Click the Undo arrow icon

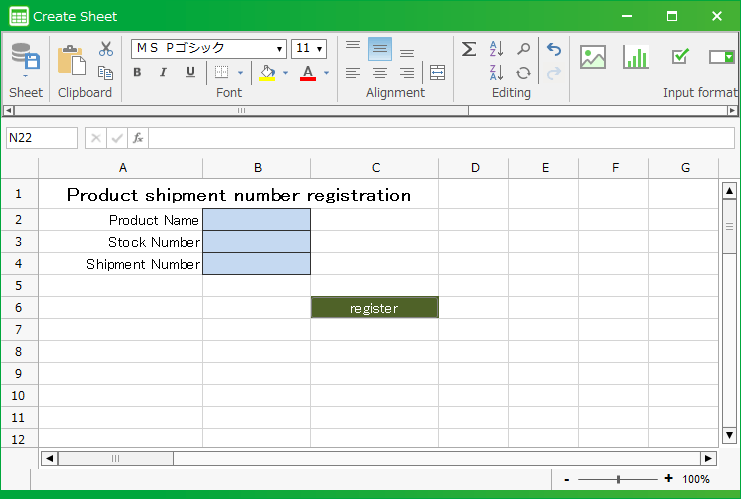pos(554,49)
